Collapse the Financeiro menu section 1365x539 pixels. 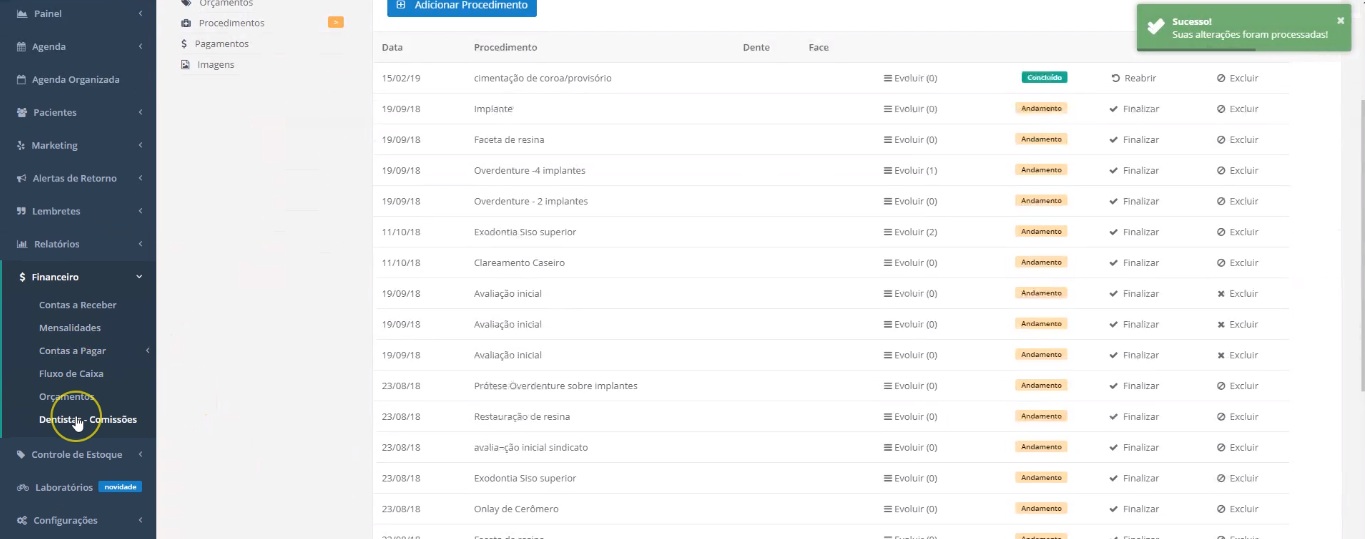pyautogui.click(x=139, y=277)
